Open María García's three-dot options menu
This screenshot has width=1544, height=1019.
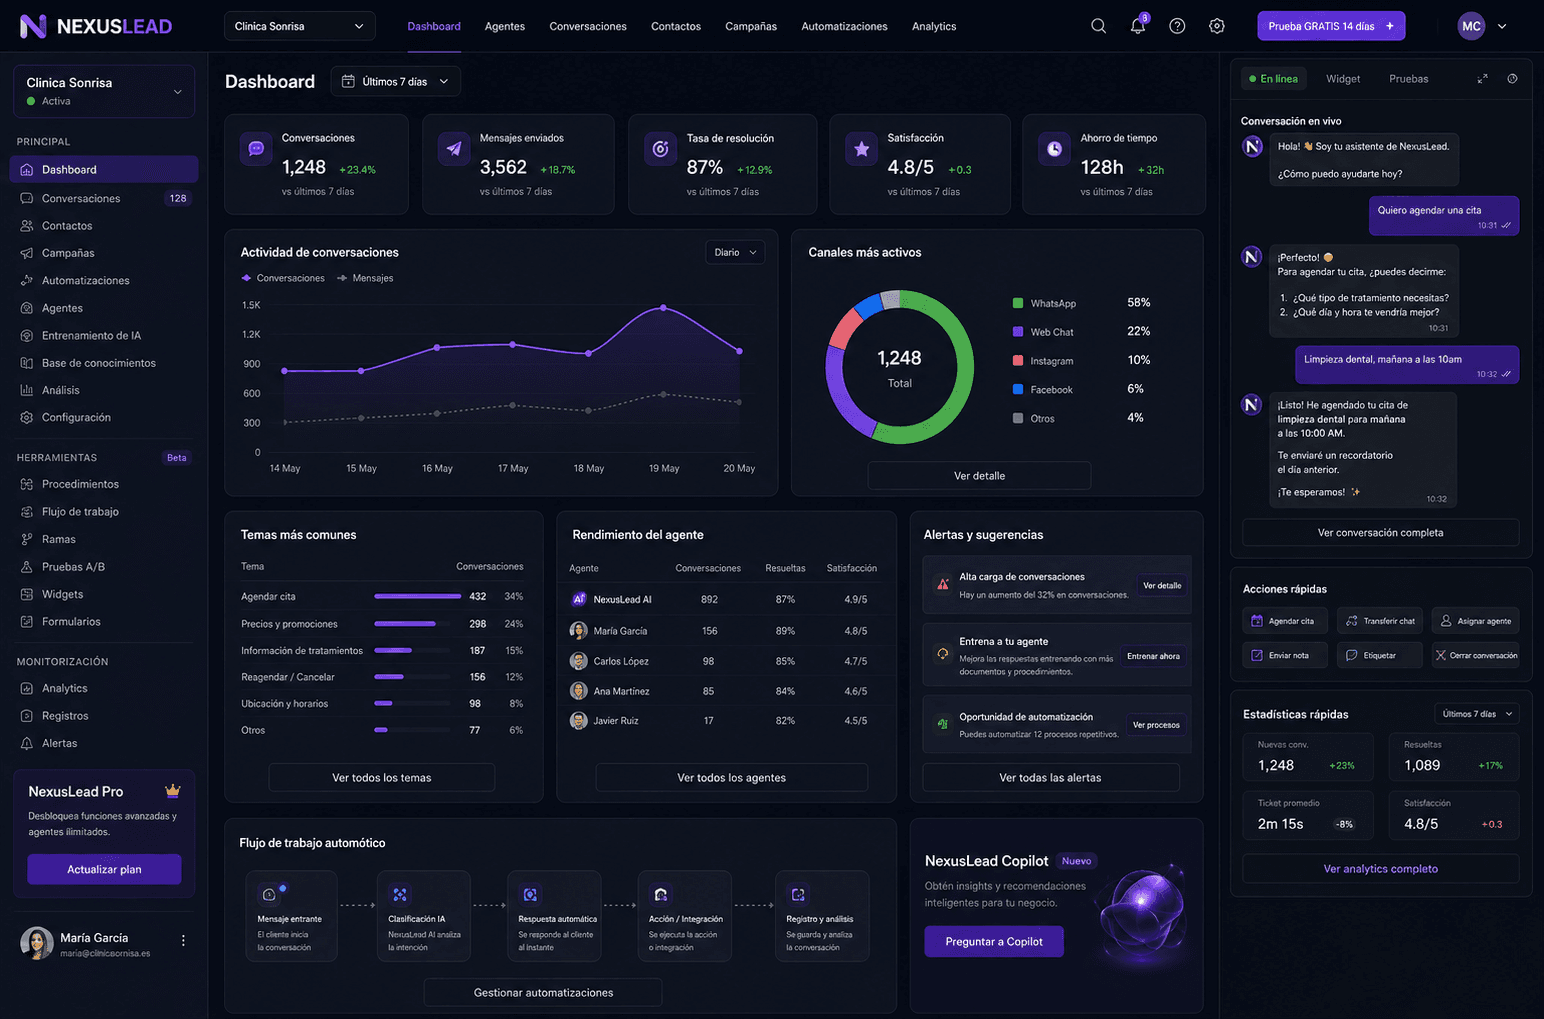pyautogui.click(x=183, y=940)
